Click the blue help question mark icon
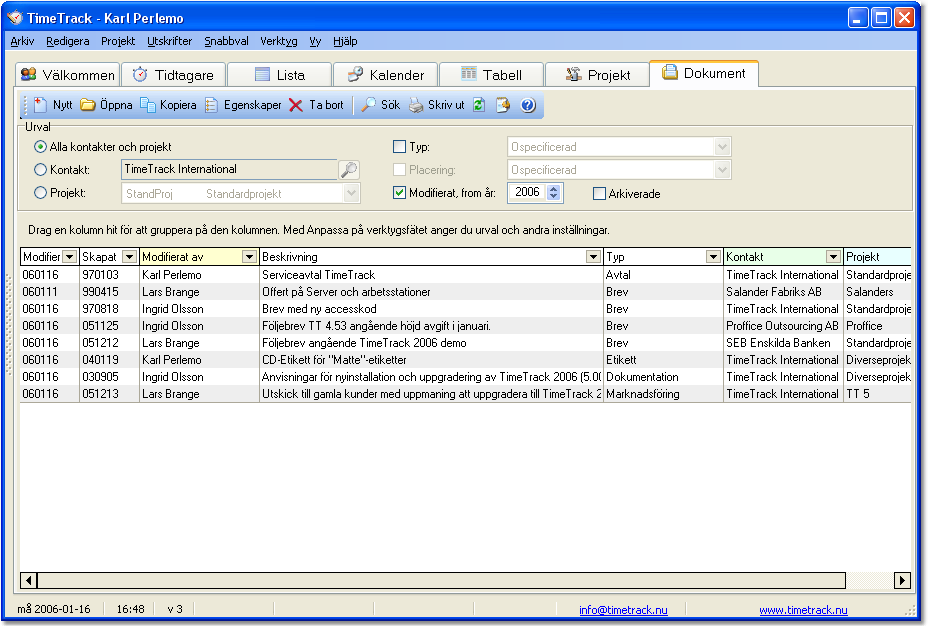Screen dimensions: 928x628 tap(528, 105)
